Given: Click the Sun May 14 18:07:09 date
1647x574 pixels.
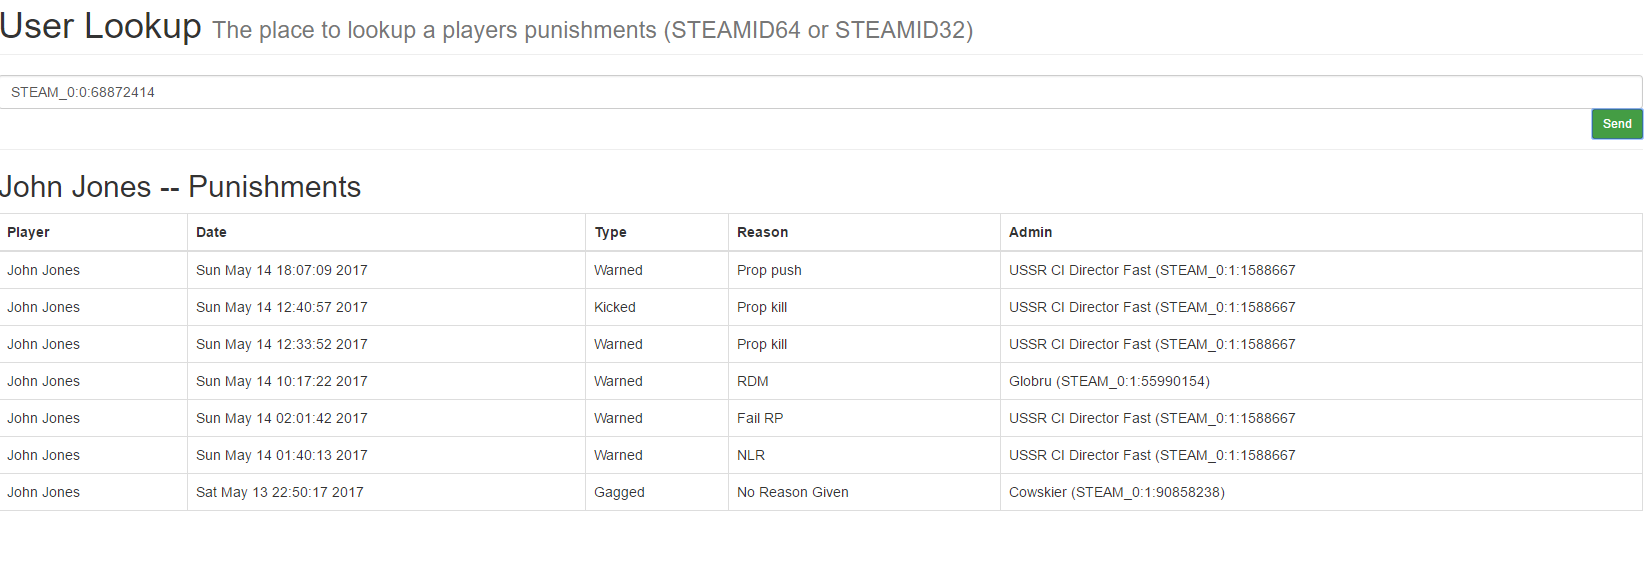Looking at the screenshot, I should tap(282, 270).
